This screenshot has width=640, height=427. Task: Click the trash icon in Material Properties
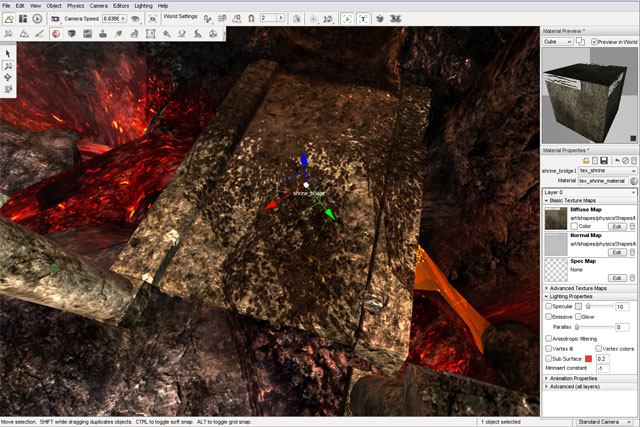pyautogui.click(x=633, y=160)
